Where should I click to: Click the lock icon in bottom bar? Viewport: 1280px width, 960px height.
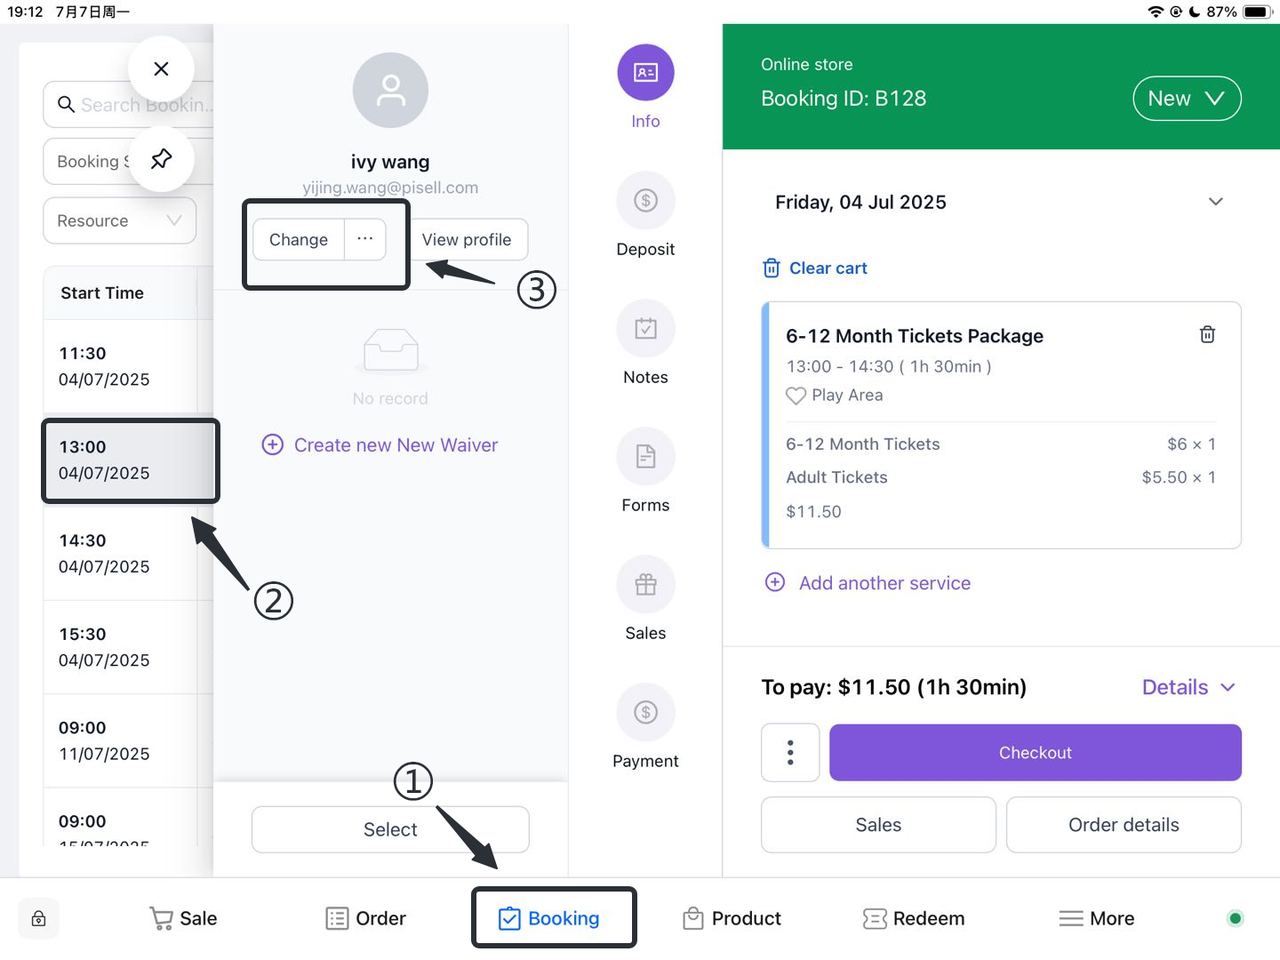(39, 918)
